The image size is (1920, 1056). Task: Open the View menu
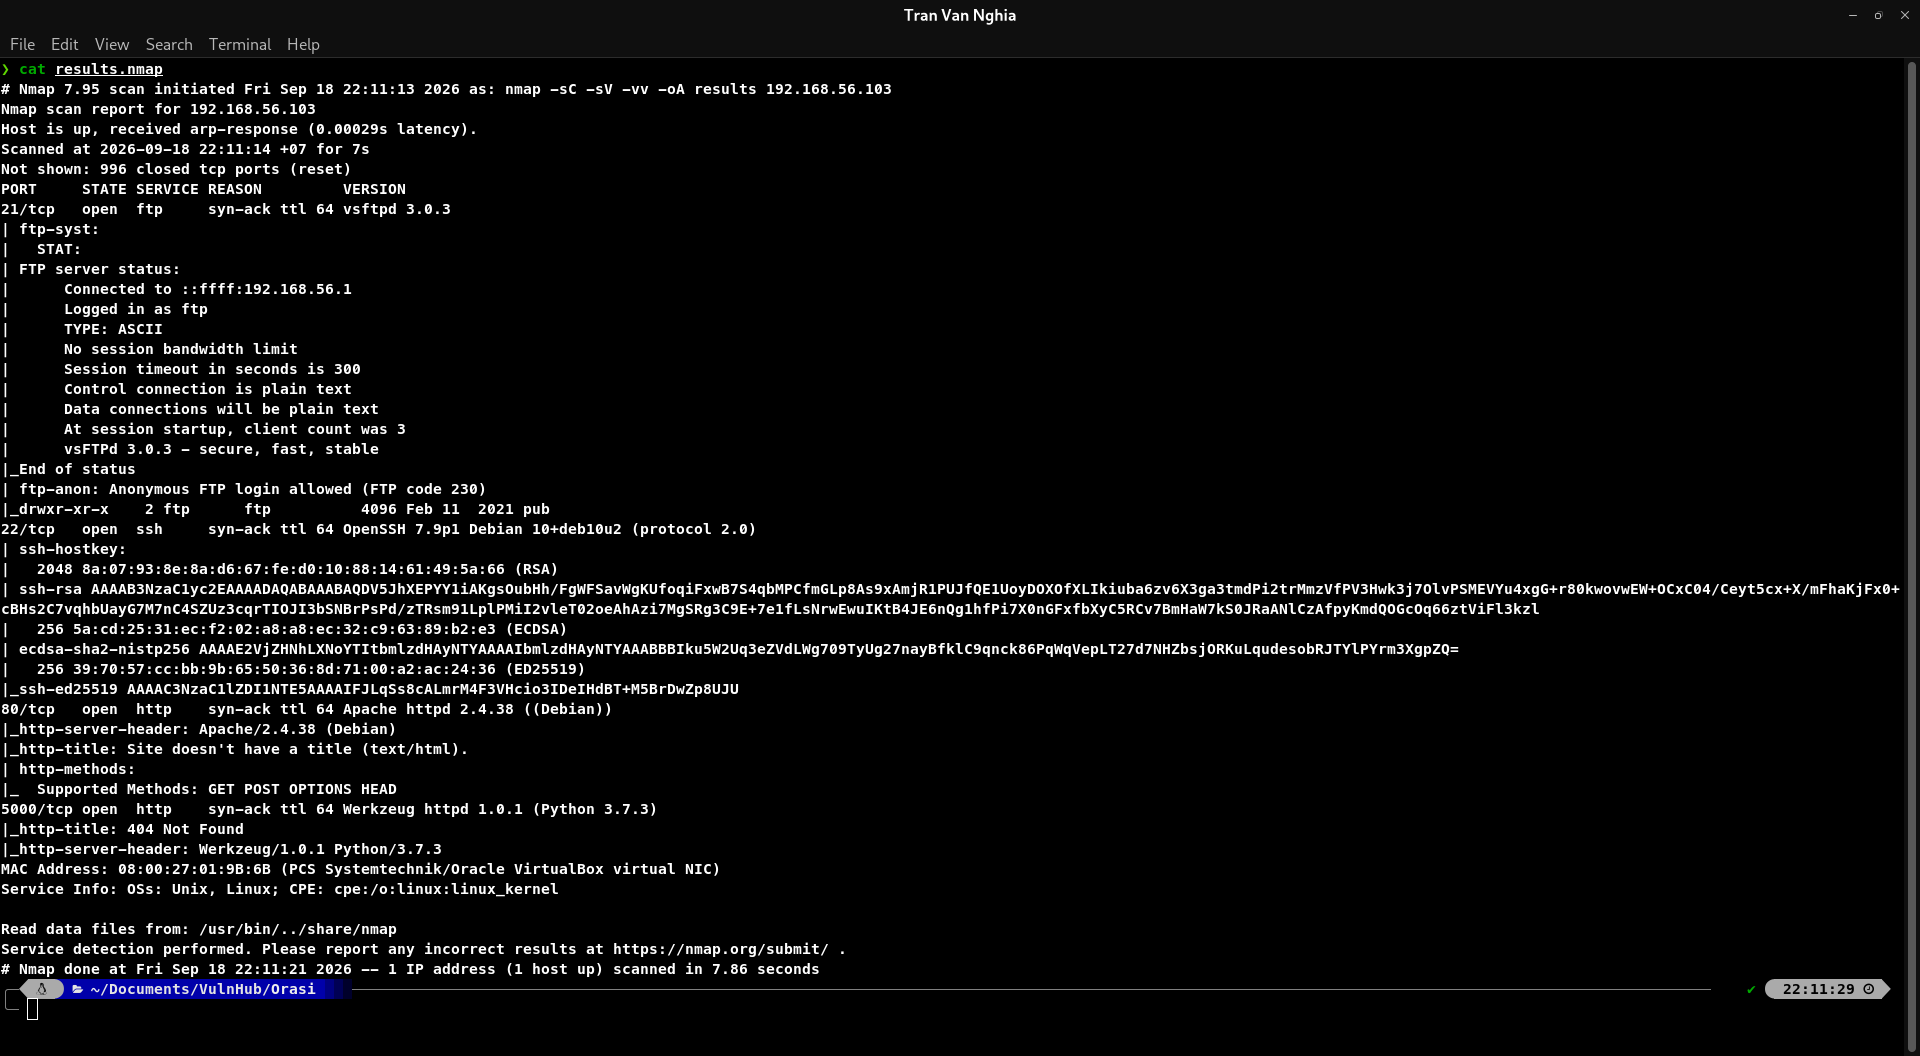(112, 44)
